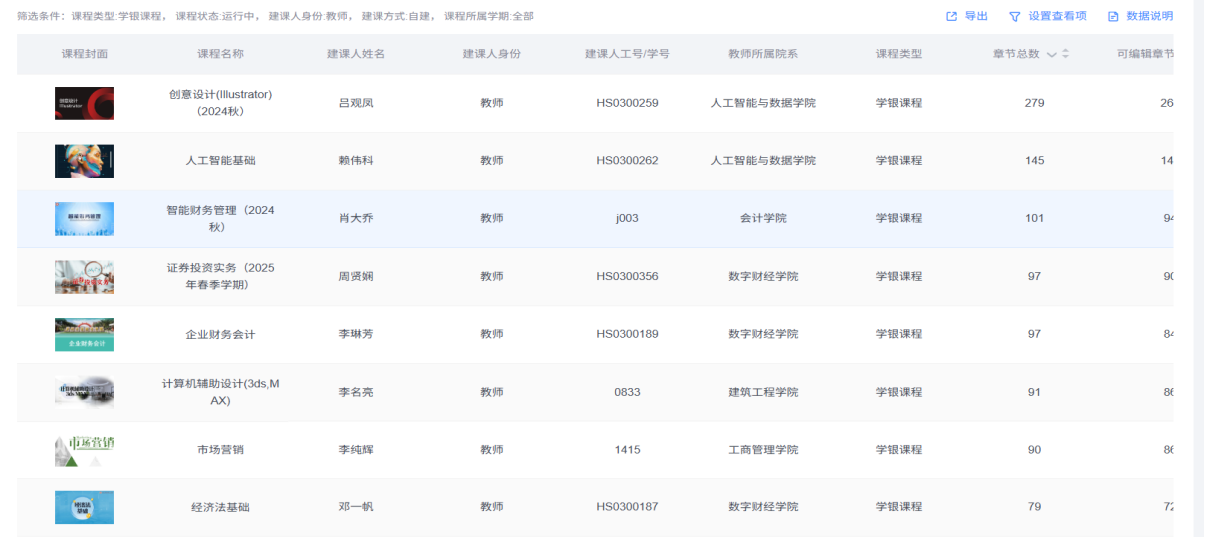Click the sort arrows beside 章节总数
Image resolution: width=1213 pixels, height=537 pixels.
coord(1065,54)
